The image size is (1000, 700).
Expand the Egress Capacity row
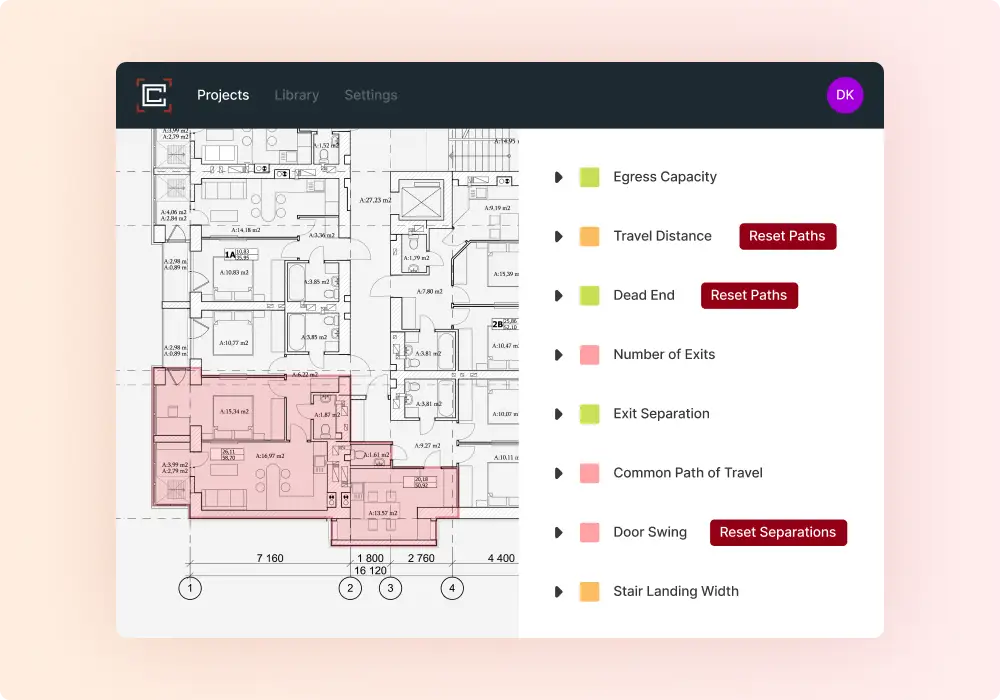559,177
